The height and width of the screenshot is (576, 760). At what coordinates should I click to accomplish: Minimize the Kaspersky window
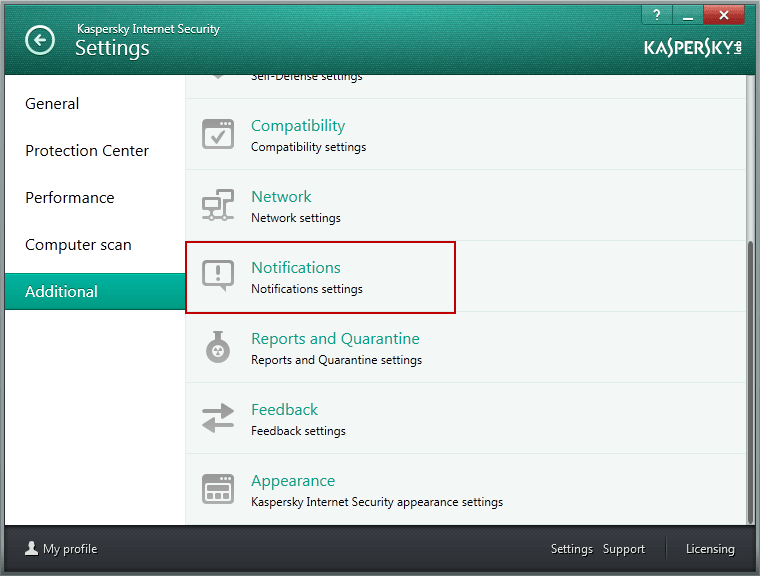[688, 15]
